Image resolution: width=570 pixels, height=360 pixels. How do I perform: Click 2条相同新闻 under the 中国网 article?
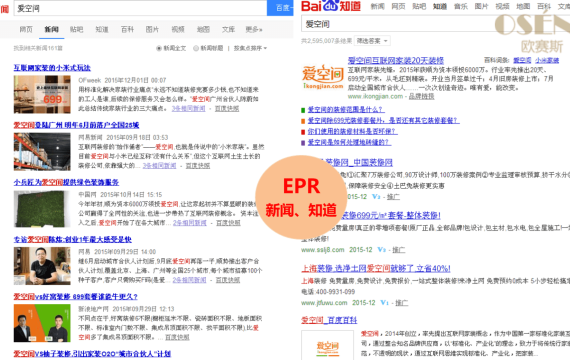(x=189, y=223)
